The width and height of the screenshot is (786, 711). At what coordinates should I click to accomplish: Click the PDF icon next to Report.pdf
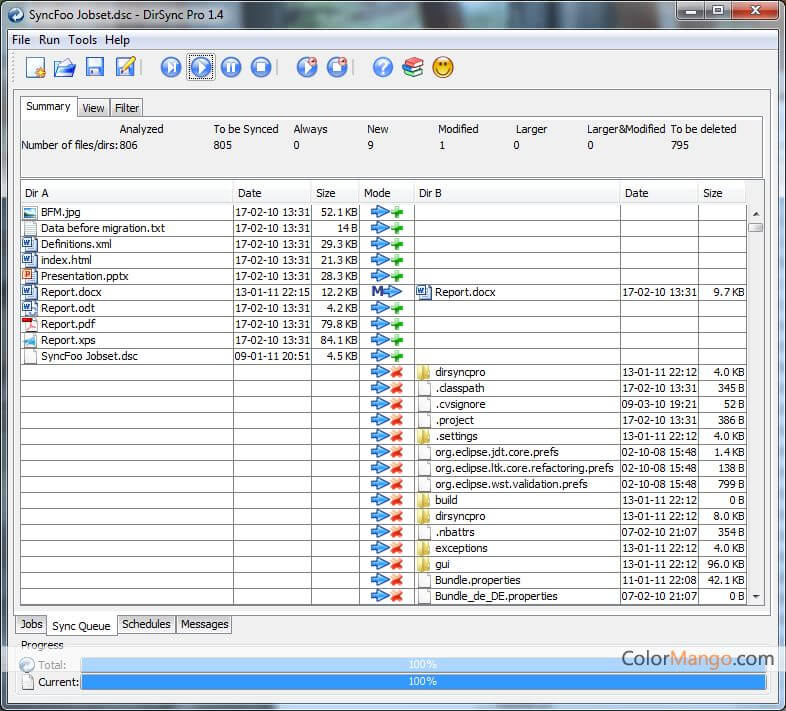(x=30, y=324)
